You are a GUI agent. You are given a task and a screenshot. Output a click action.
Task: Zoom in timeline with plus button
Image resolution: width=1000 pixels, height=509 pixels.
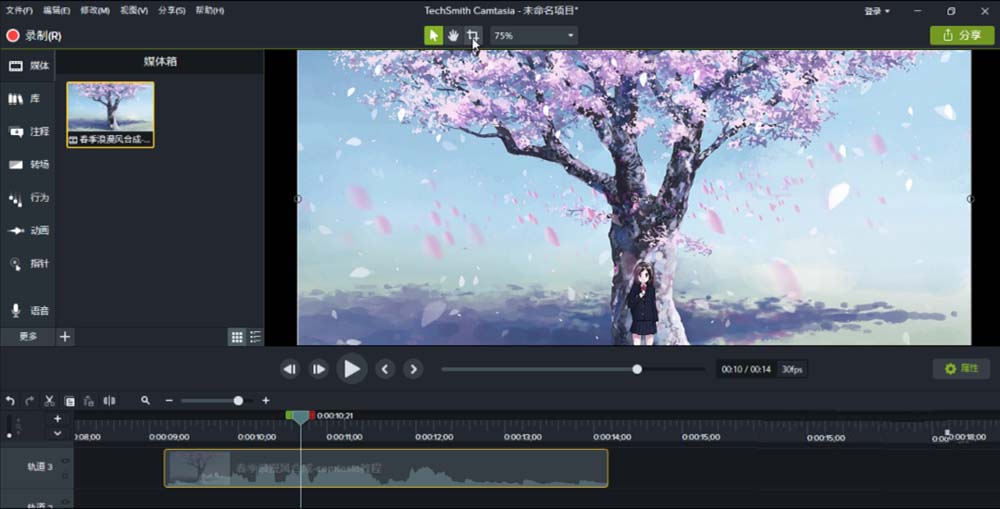point(266,401)
